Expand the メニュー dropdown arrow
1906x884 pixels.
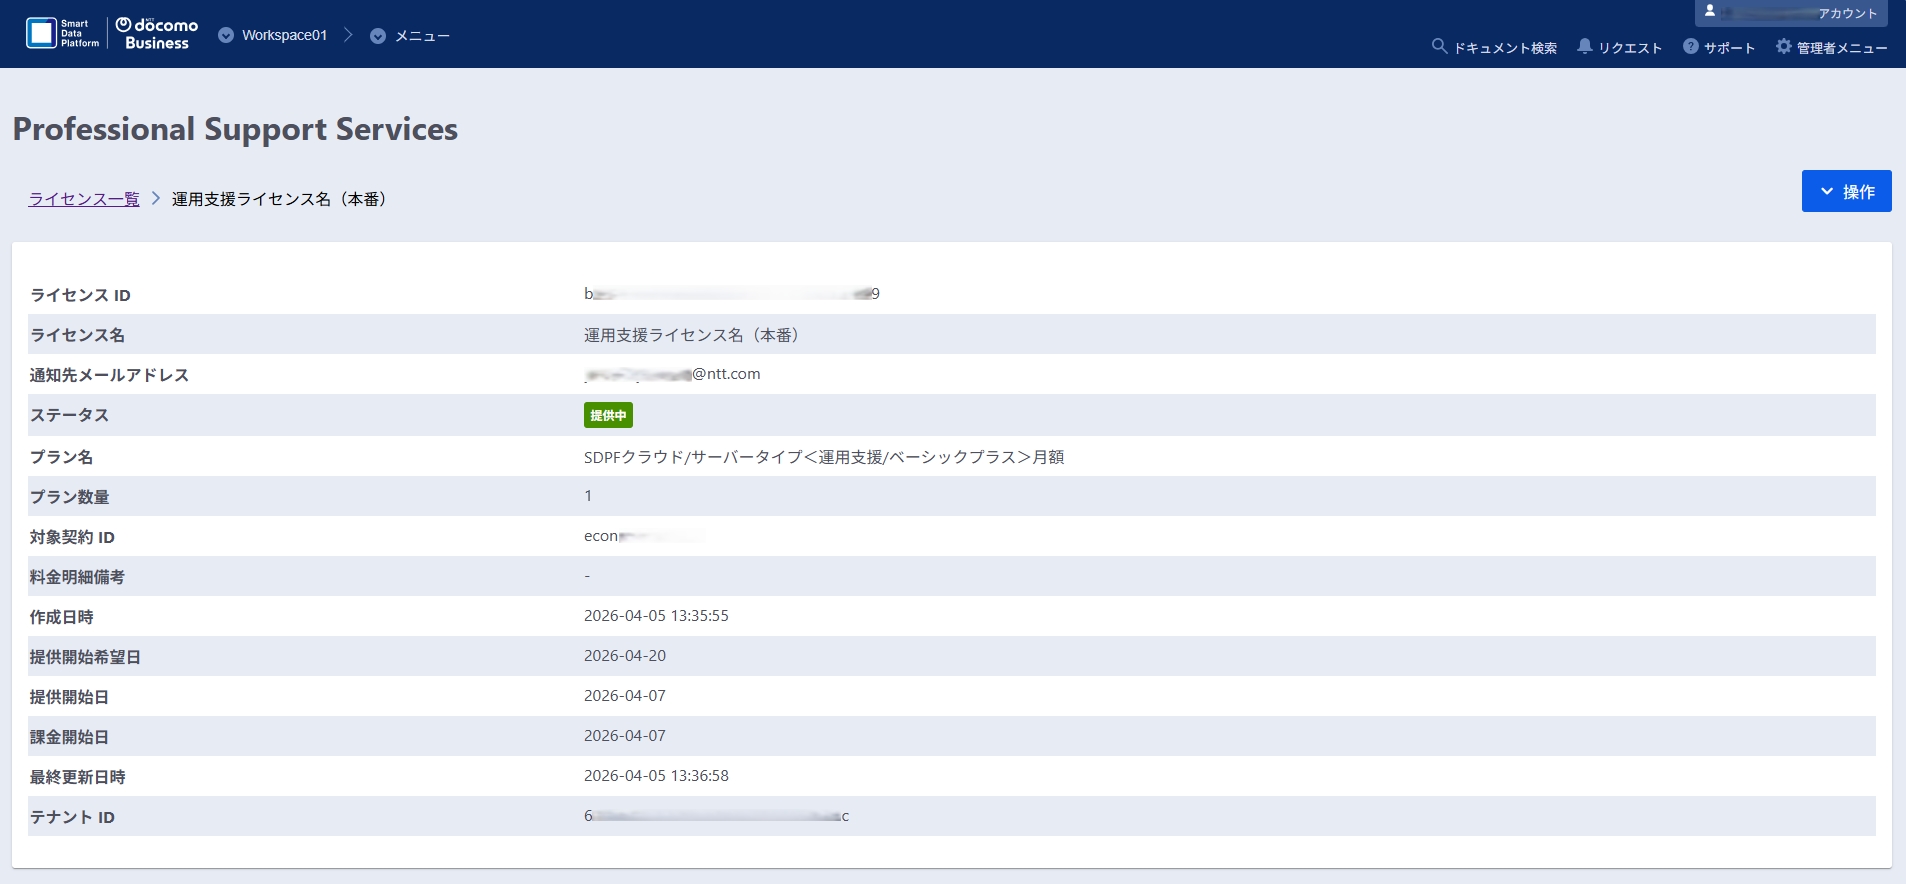click(x=378, y=36)
